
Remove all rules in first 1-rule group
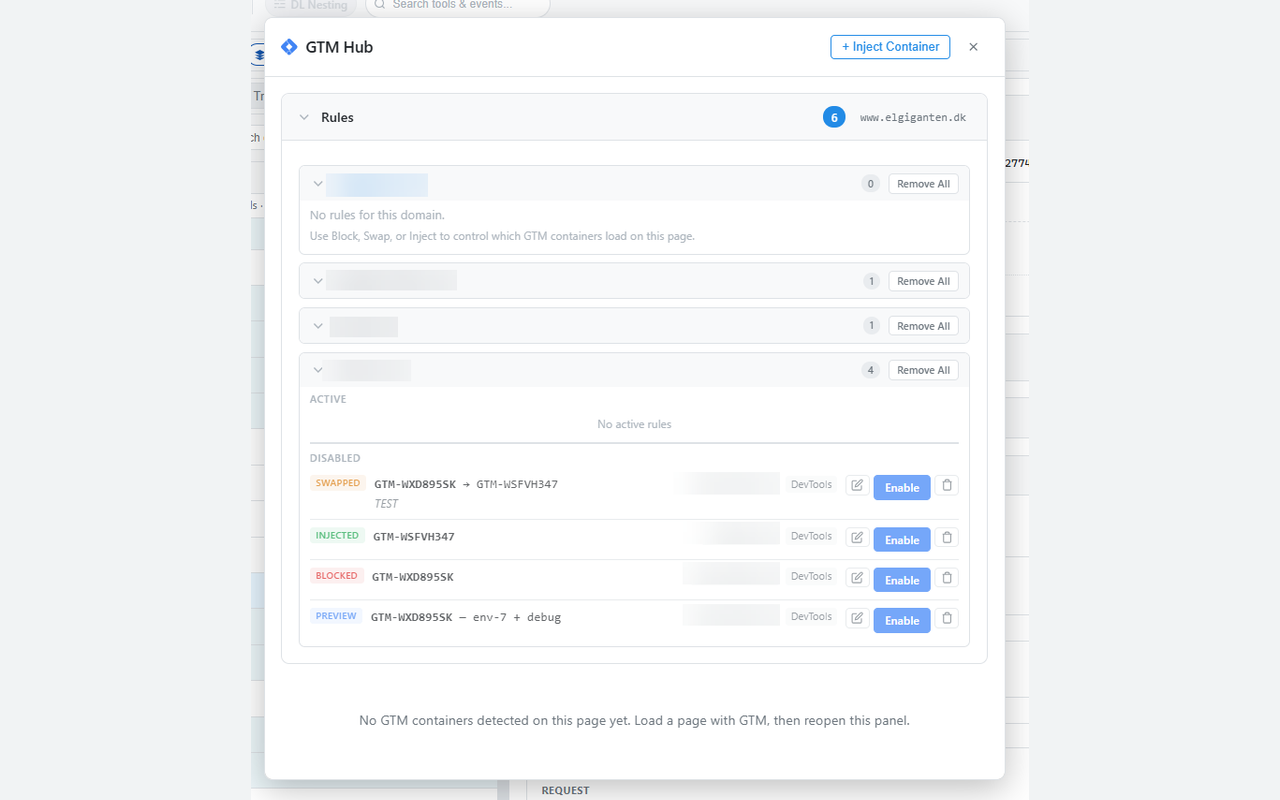click(923, 281)
